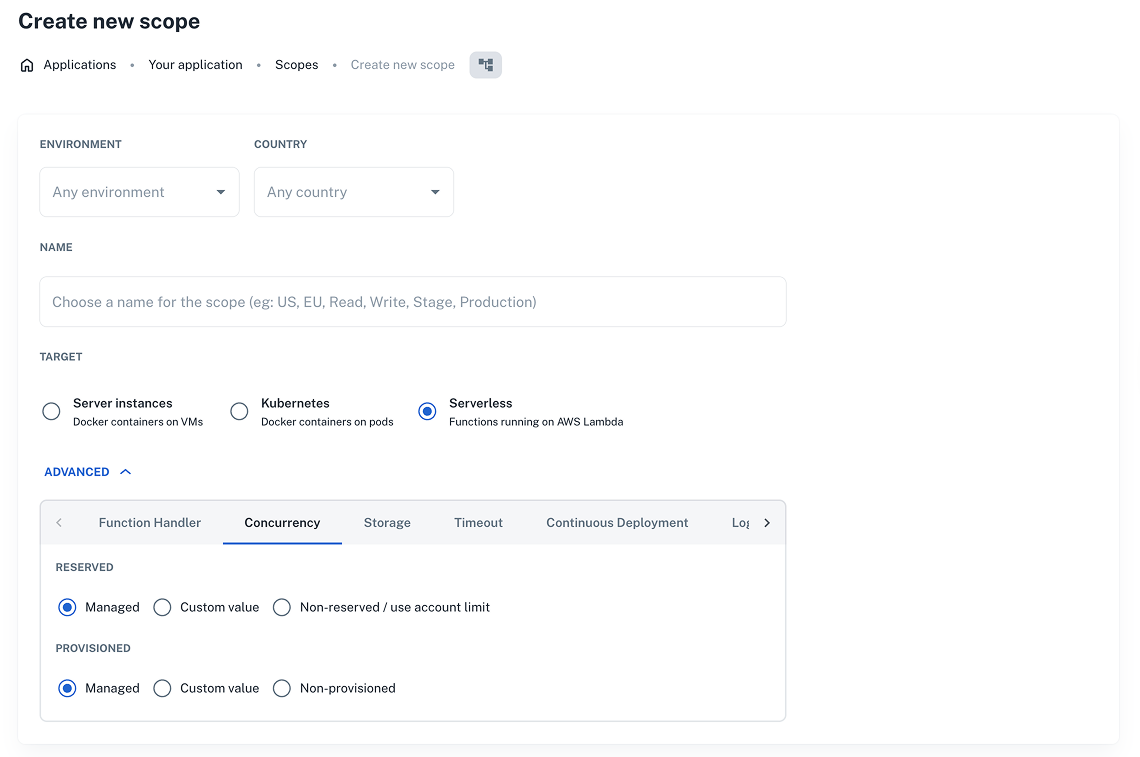Collapse the Advanced section
Screen dimensions: 1140x757
coord(88,472)
